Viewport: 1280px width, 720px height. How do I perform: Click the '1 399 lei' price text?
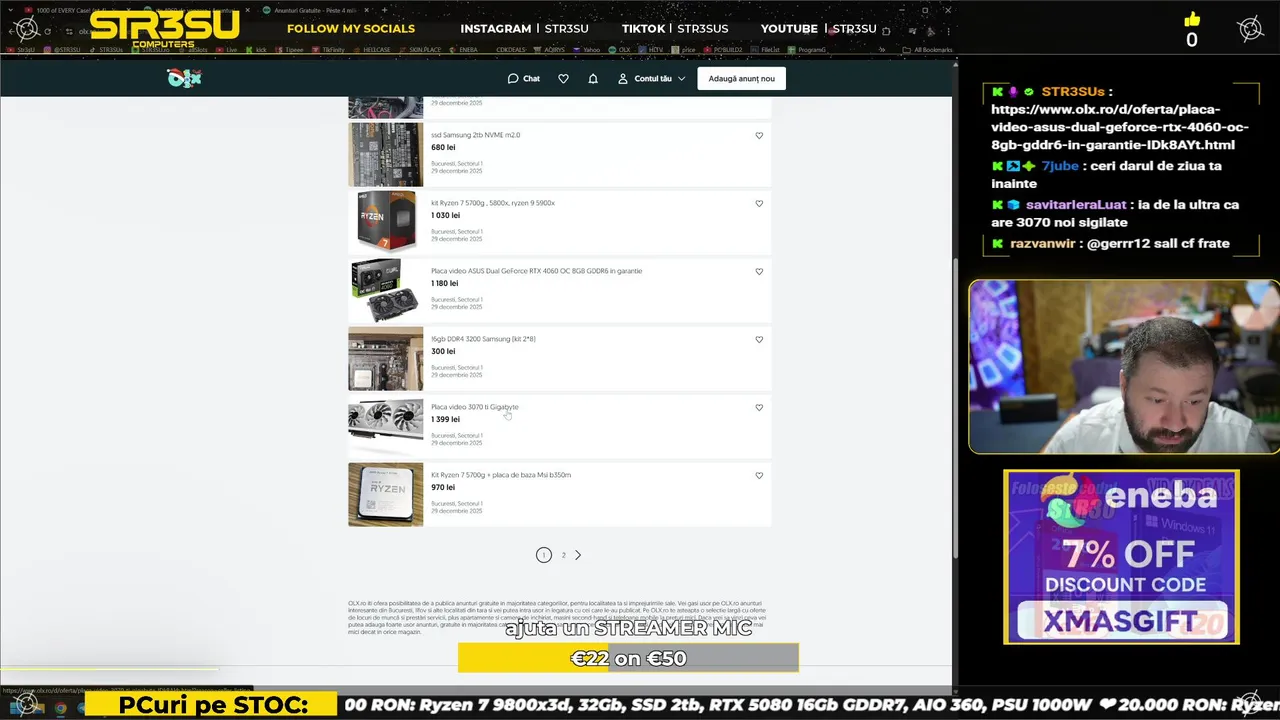click(x=445, y=419)
